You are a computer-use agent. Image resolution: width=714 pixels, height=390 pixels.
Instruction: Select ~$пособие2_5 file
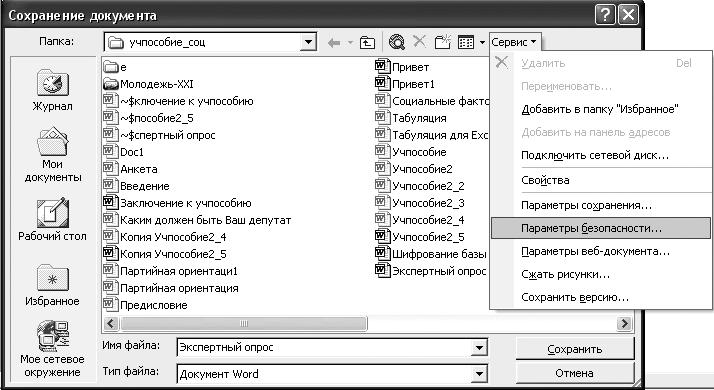pos(149,118)
